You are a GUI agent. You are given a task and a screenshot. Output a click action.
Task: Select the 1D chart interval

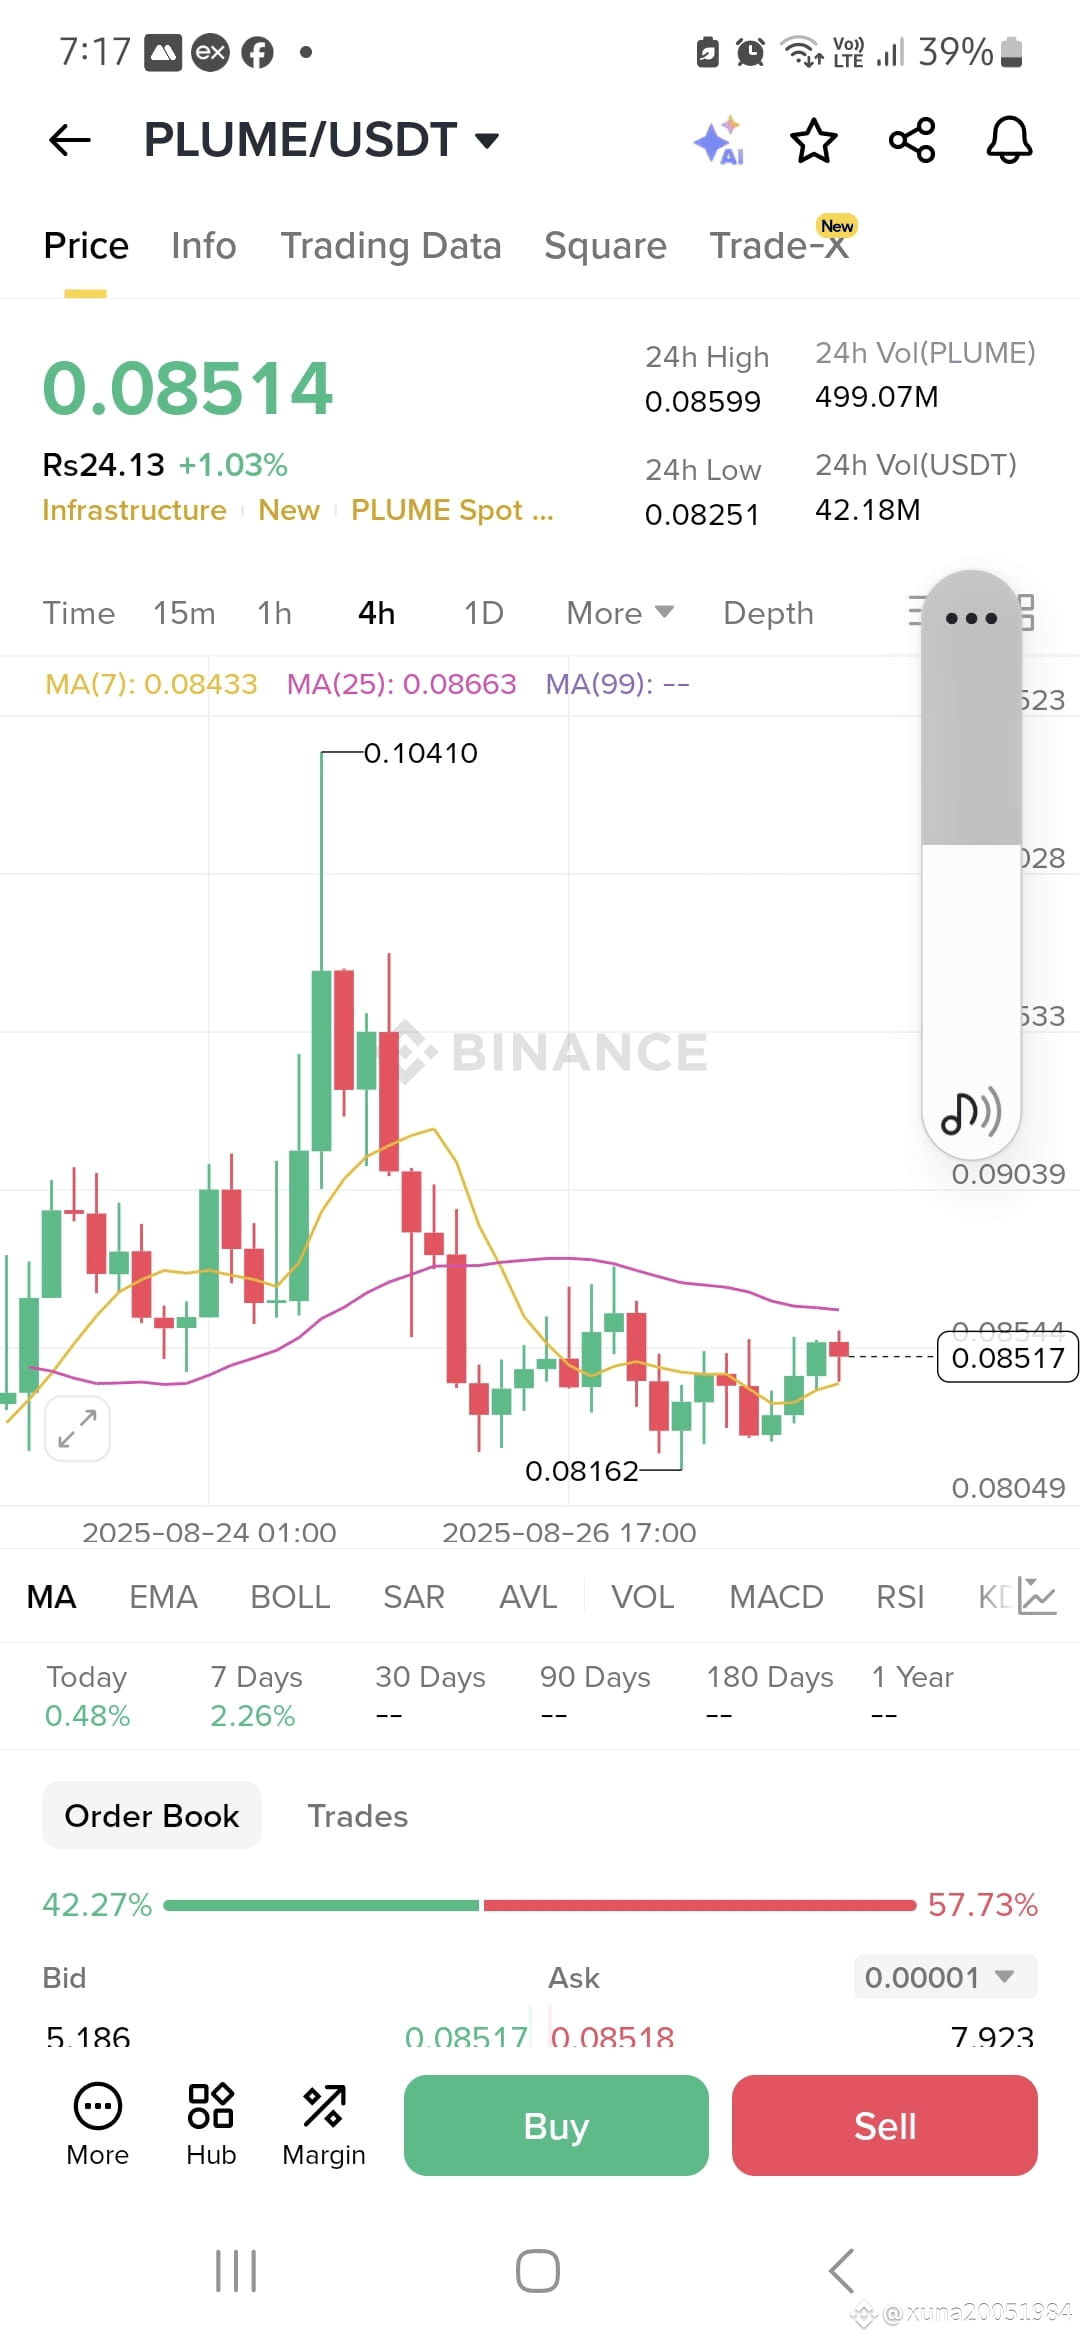[484, 613]
